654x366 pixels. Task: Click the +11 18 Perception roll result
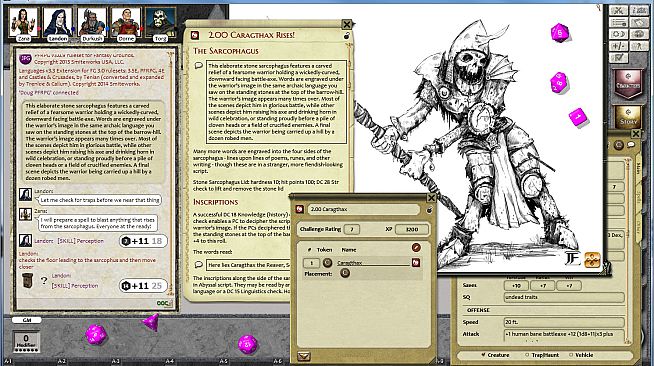pos(143,241)
